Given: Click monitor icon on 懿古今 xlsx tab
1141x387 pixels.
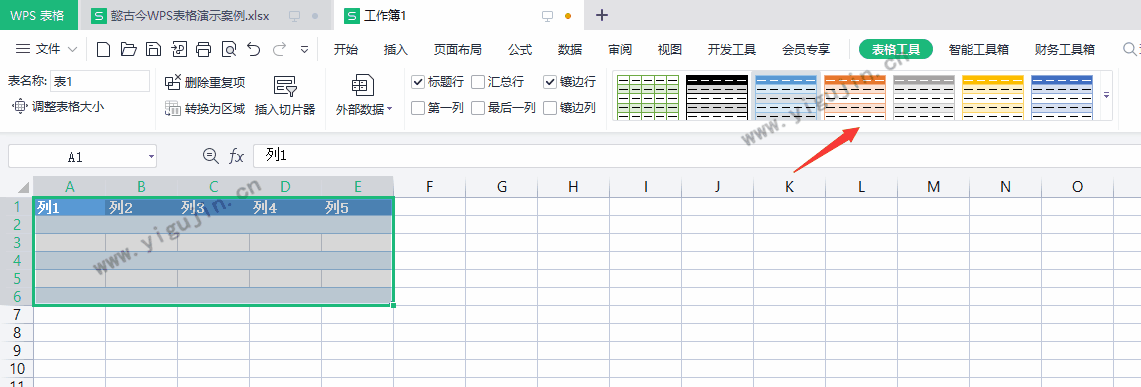Looking at the screenshot, I should [295, 15].
